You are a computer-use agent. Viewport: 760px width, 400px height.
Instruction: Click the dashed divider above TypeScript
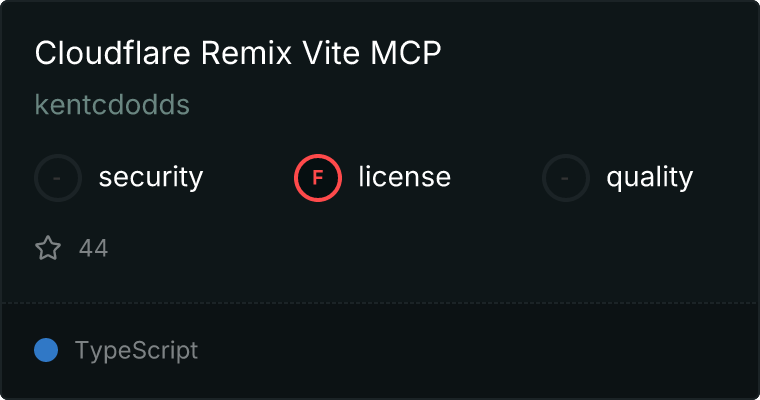tap(380, 303)
